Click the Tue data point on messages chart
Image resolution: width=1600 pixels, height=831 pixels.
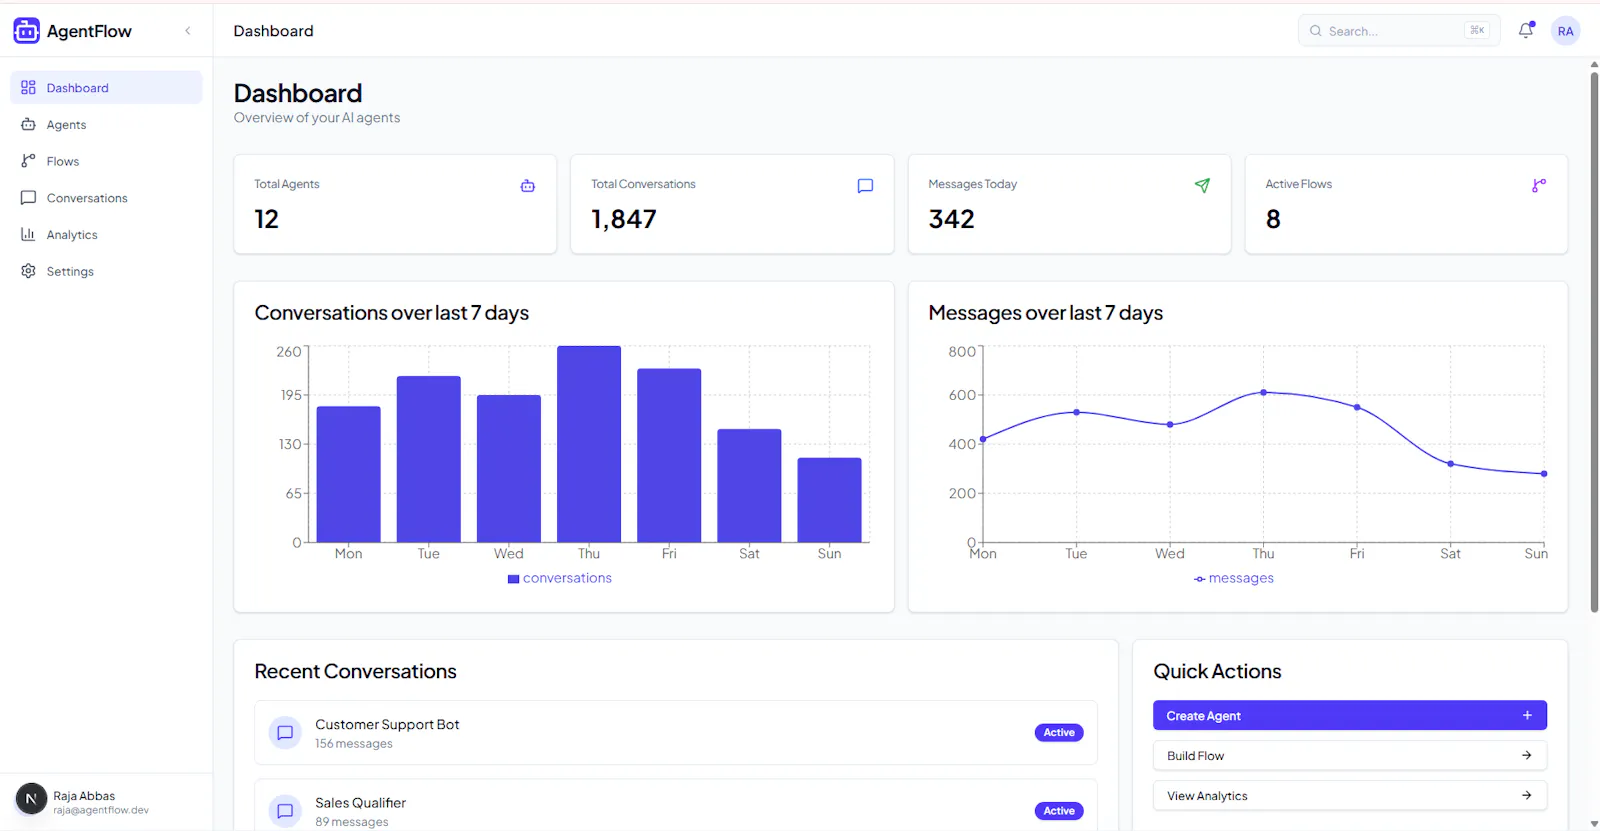click(x=1076, y=412)
